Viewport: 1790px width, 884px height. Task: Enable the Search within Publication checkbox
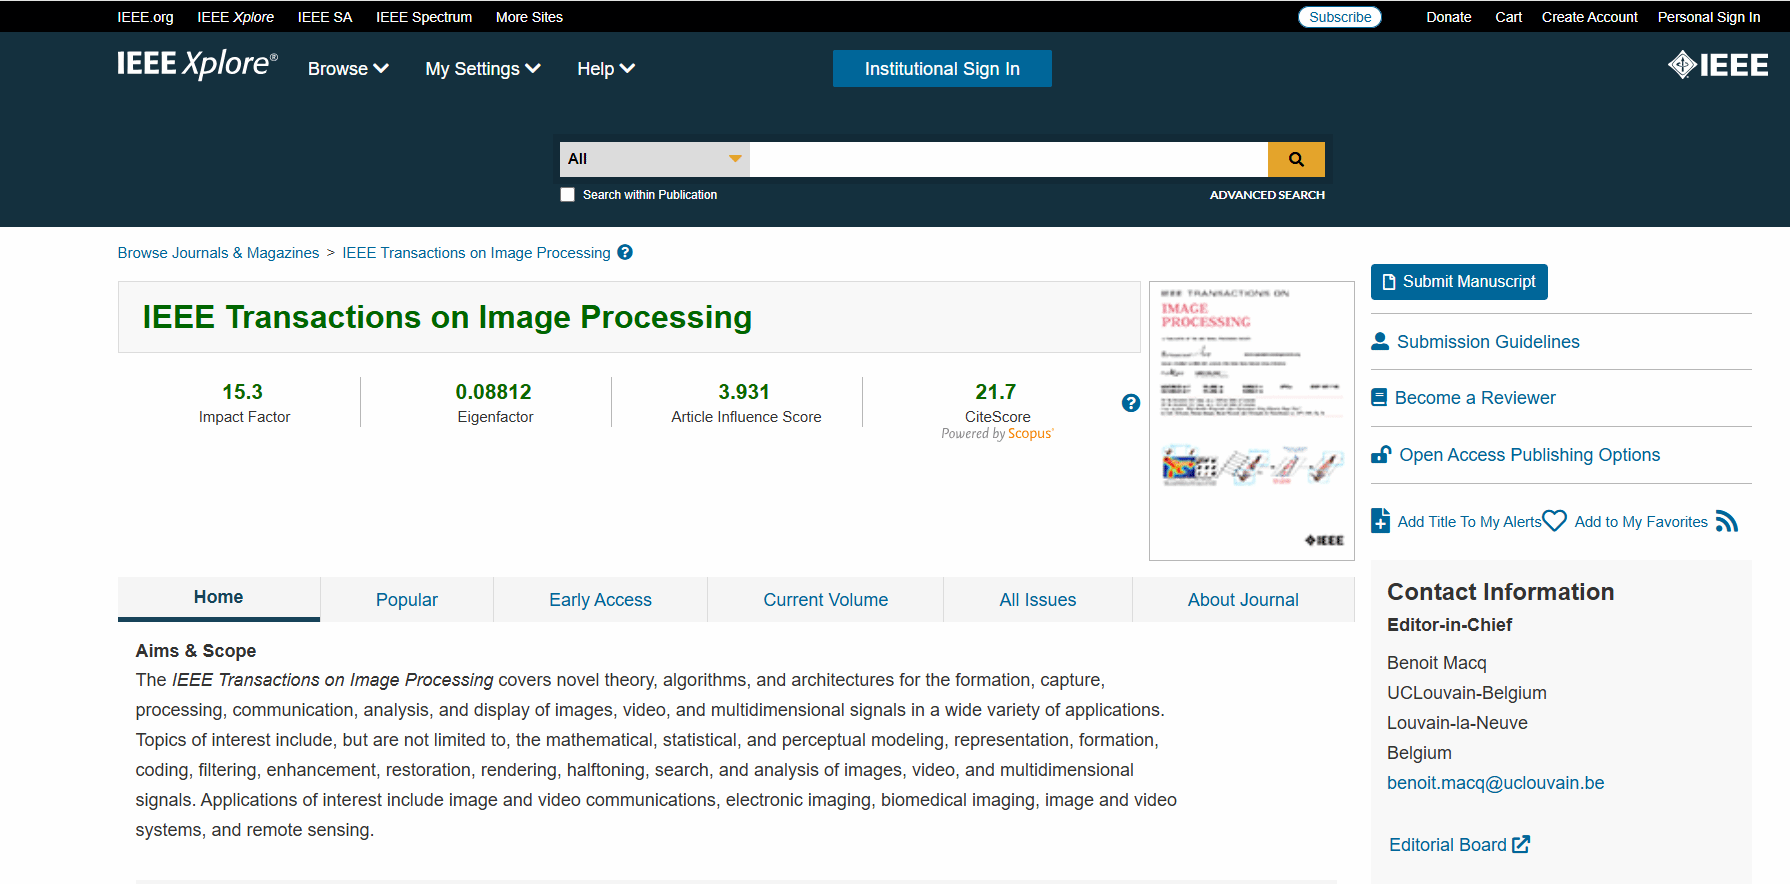coord(568,195)
